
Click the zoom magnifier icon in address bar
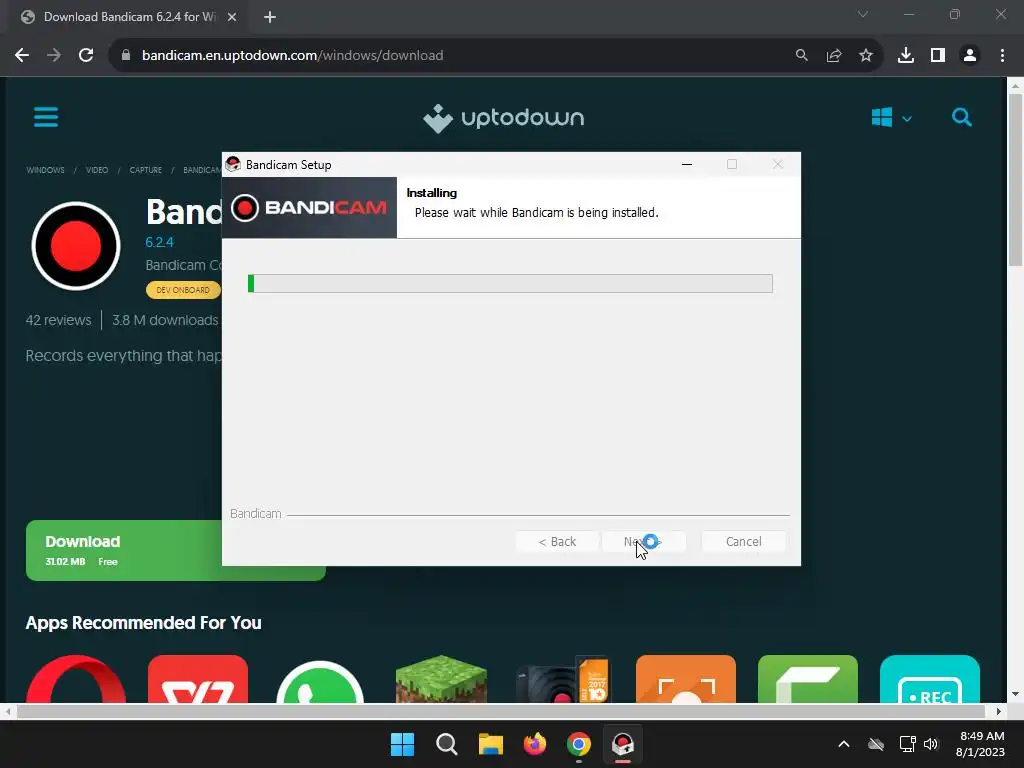pyautogui.click(x=801, y=56)
